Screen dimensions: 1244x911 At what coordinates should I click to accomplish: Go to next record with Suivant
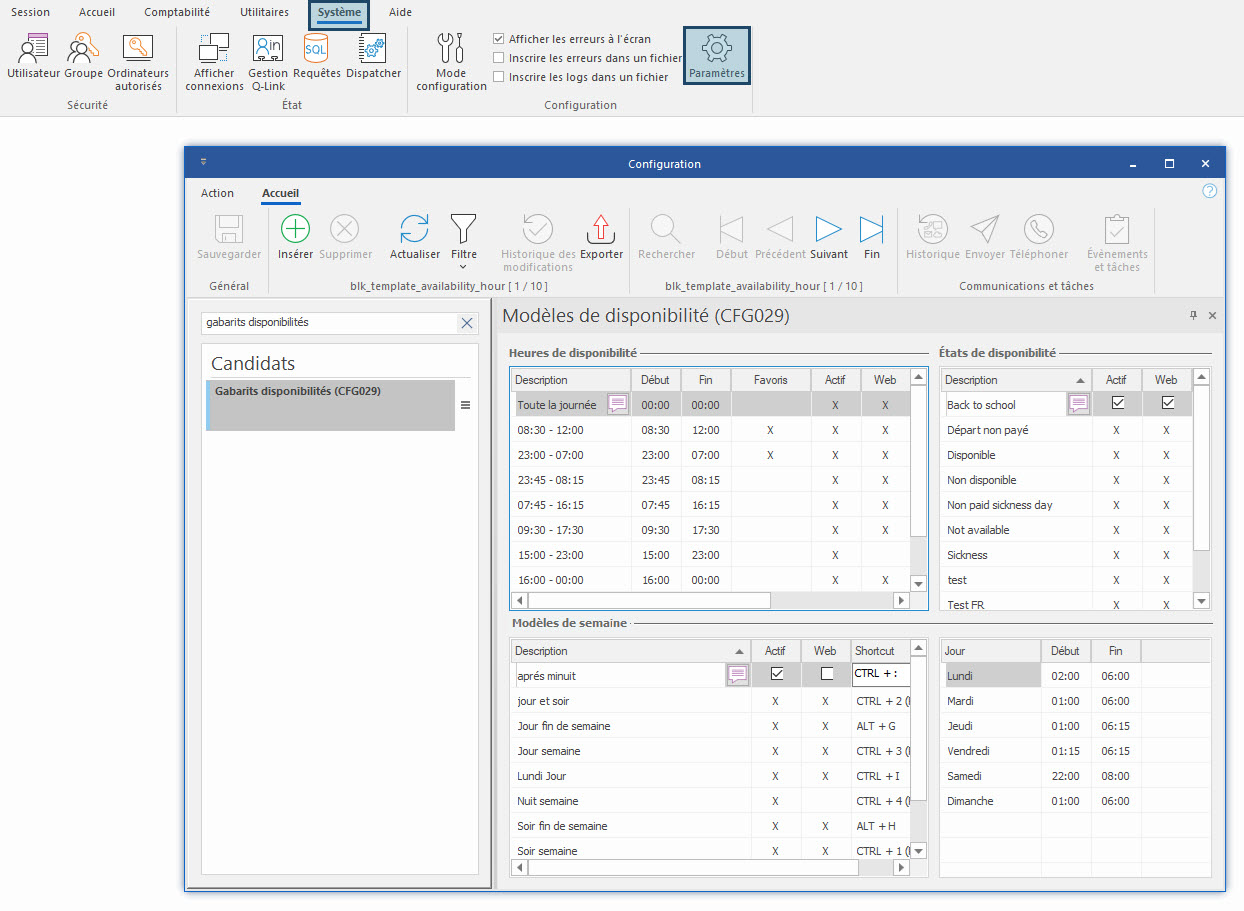[828, 230]
